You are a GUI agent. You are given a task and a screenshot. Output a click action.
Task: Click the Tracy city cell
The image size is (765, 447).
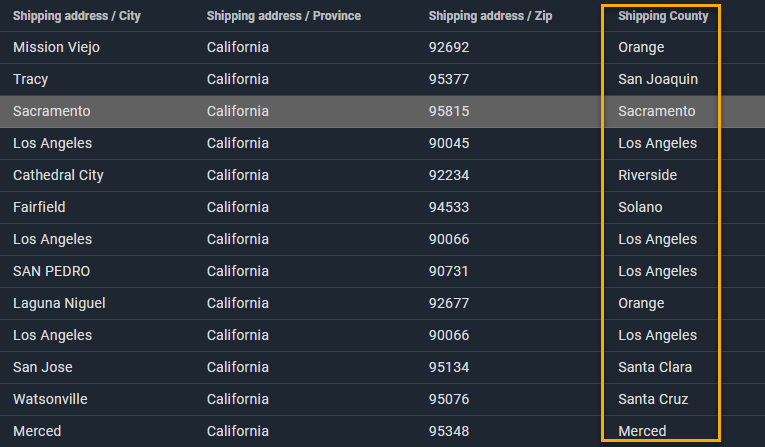pos(31,80)
